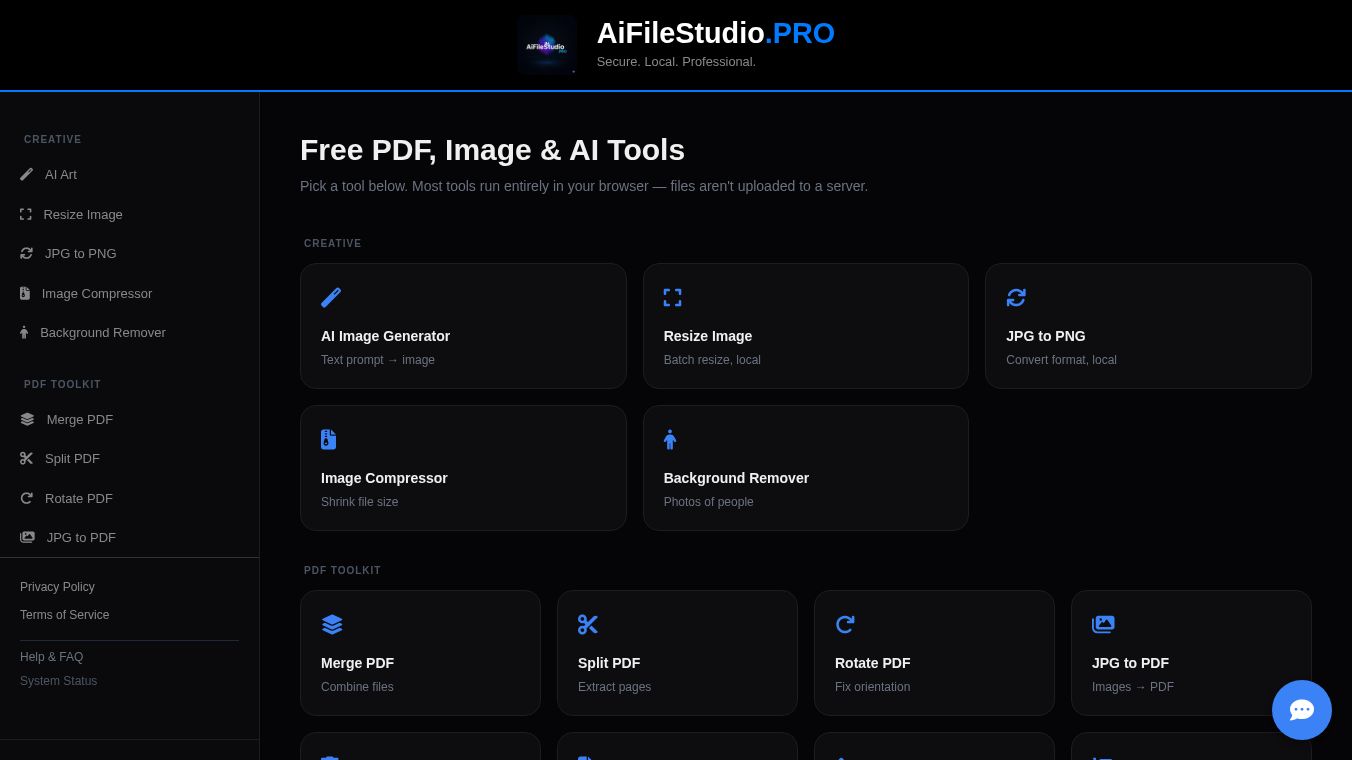
Task: Click the scissors icon on Split PDF card
Action: point(588,624)
